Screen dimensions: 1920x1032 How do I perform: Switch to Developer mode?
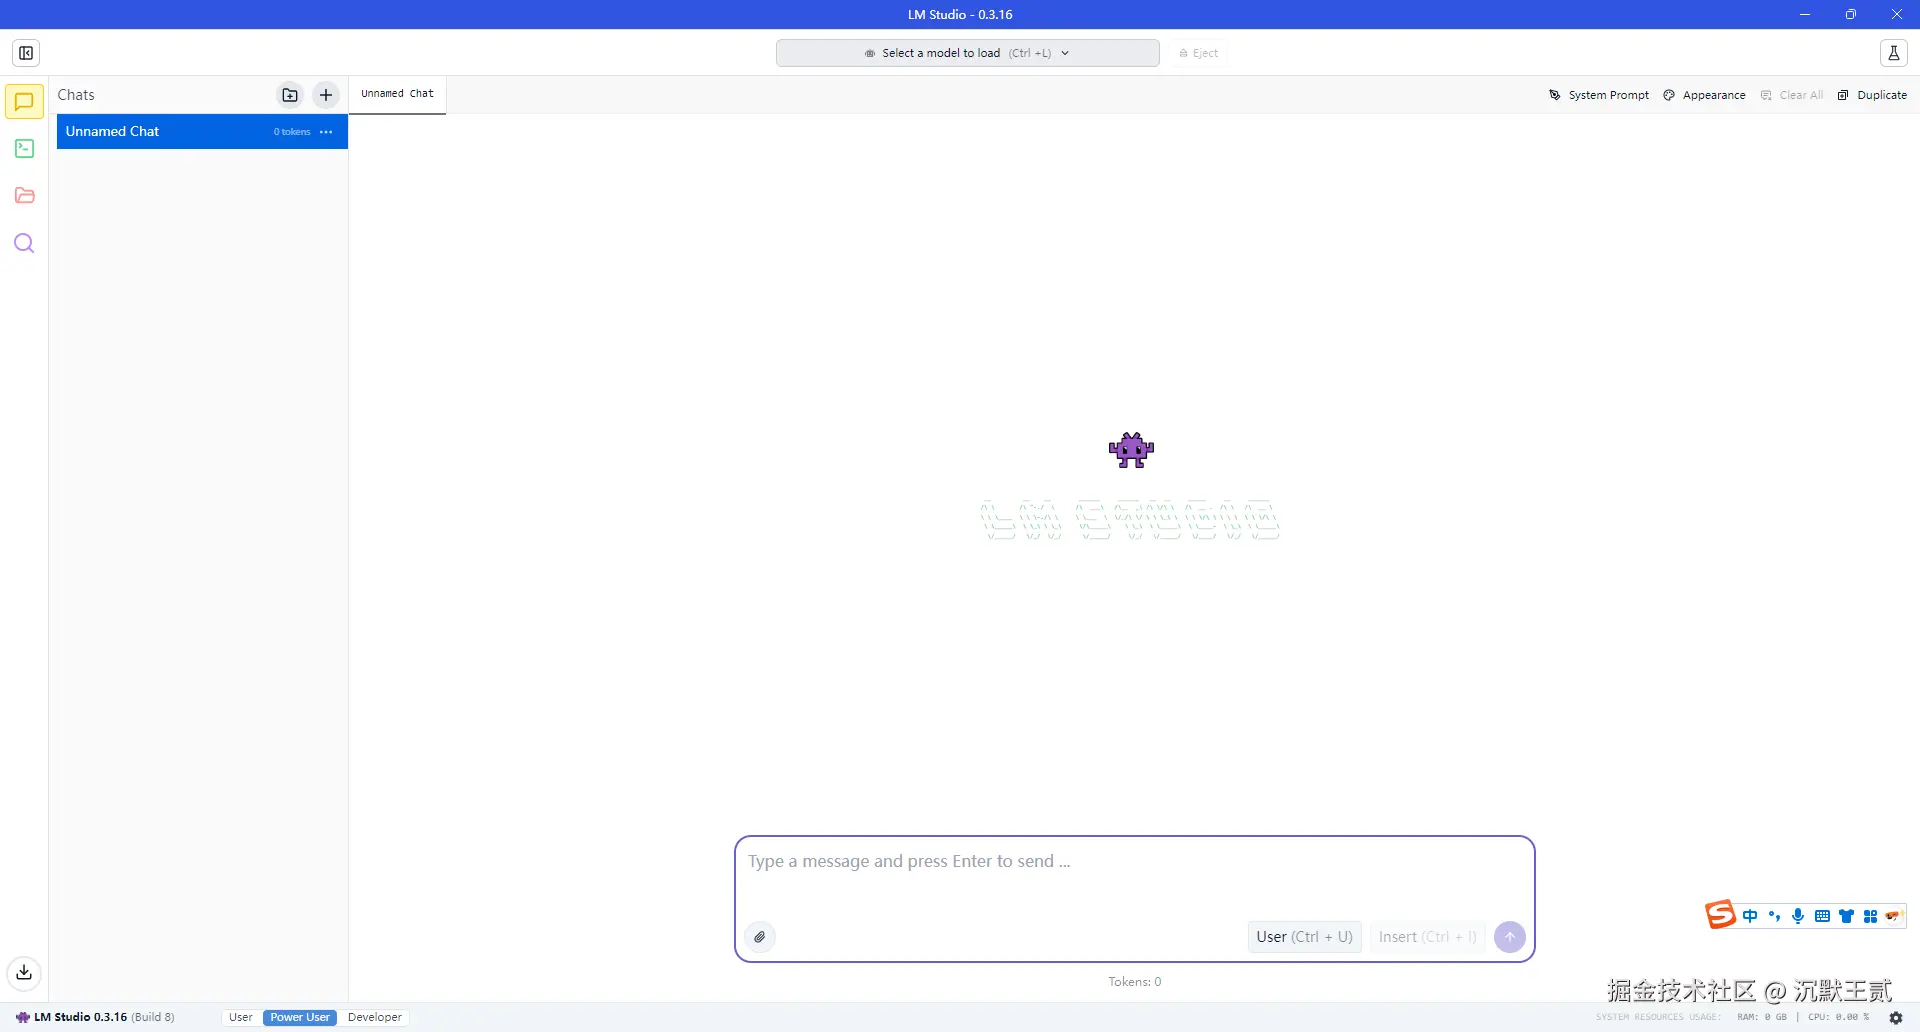375,1017
